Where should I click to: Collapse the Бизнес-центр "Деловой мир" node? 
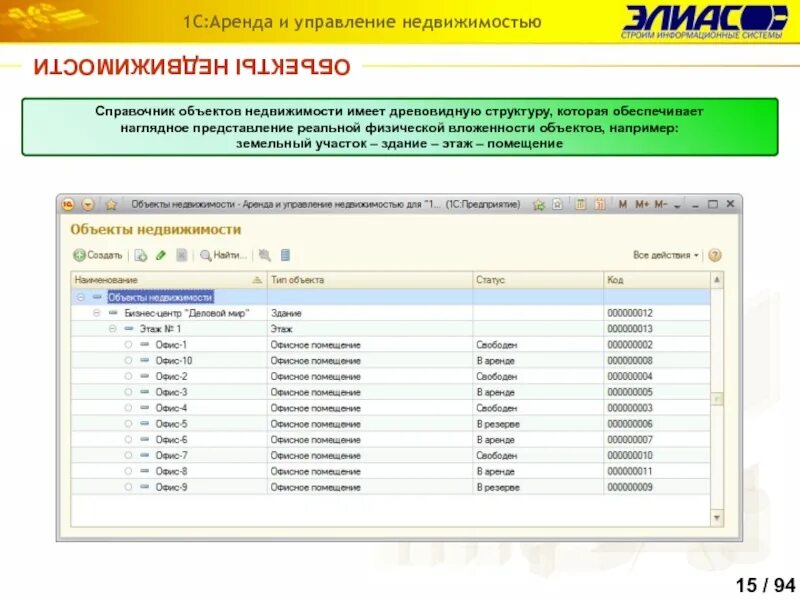coord(97,313)
